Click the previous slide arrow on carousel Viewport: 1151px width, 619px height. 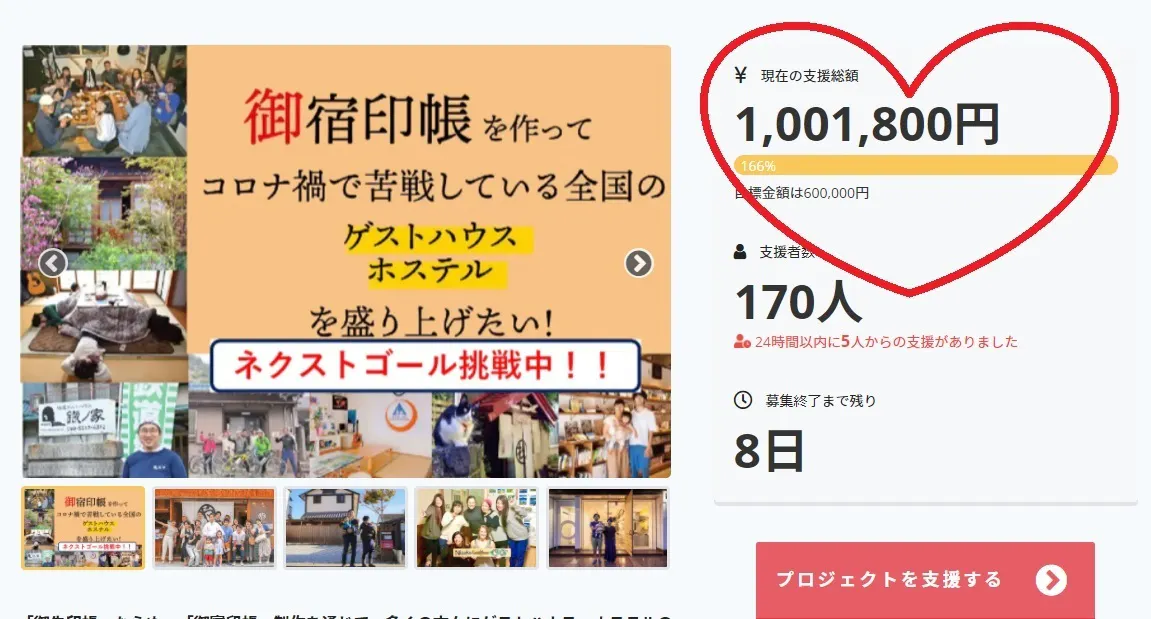click(53, 263)
